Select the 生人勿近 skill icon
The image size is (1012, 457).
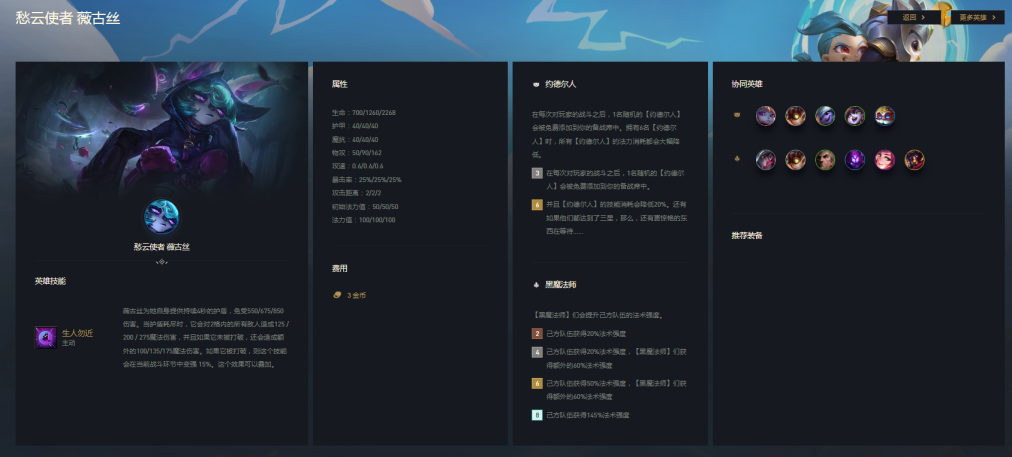click(x=45, y=337)
